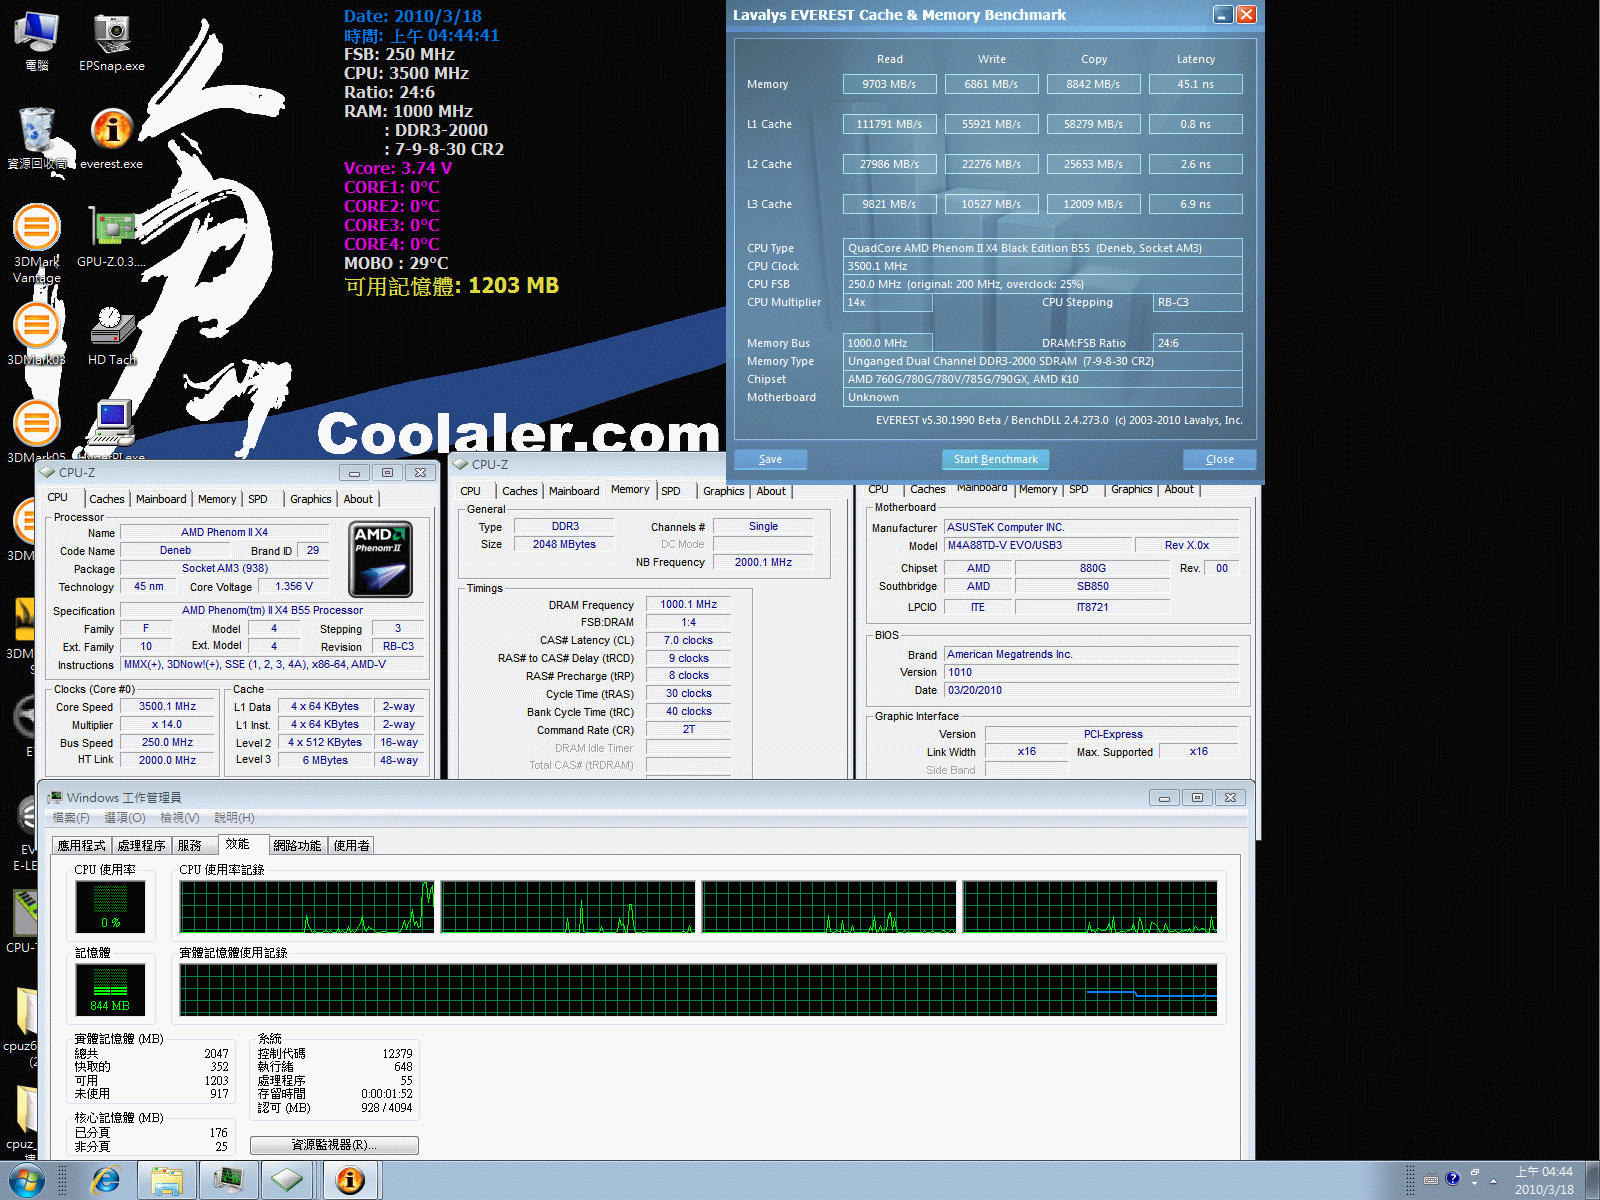The width and height of the screenshot is (1600, 1200).
Task: Click the Core Voltage 1.356 V field
Action: (x=294, y=586)
